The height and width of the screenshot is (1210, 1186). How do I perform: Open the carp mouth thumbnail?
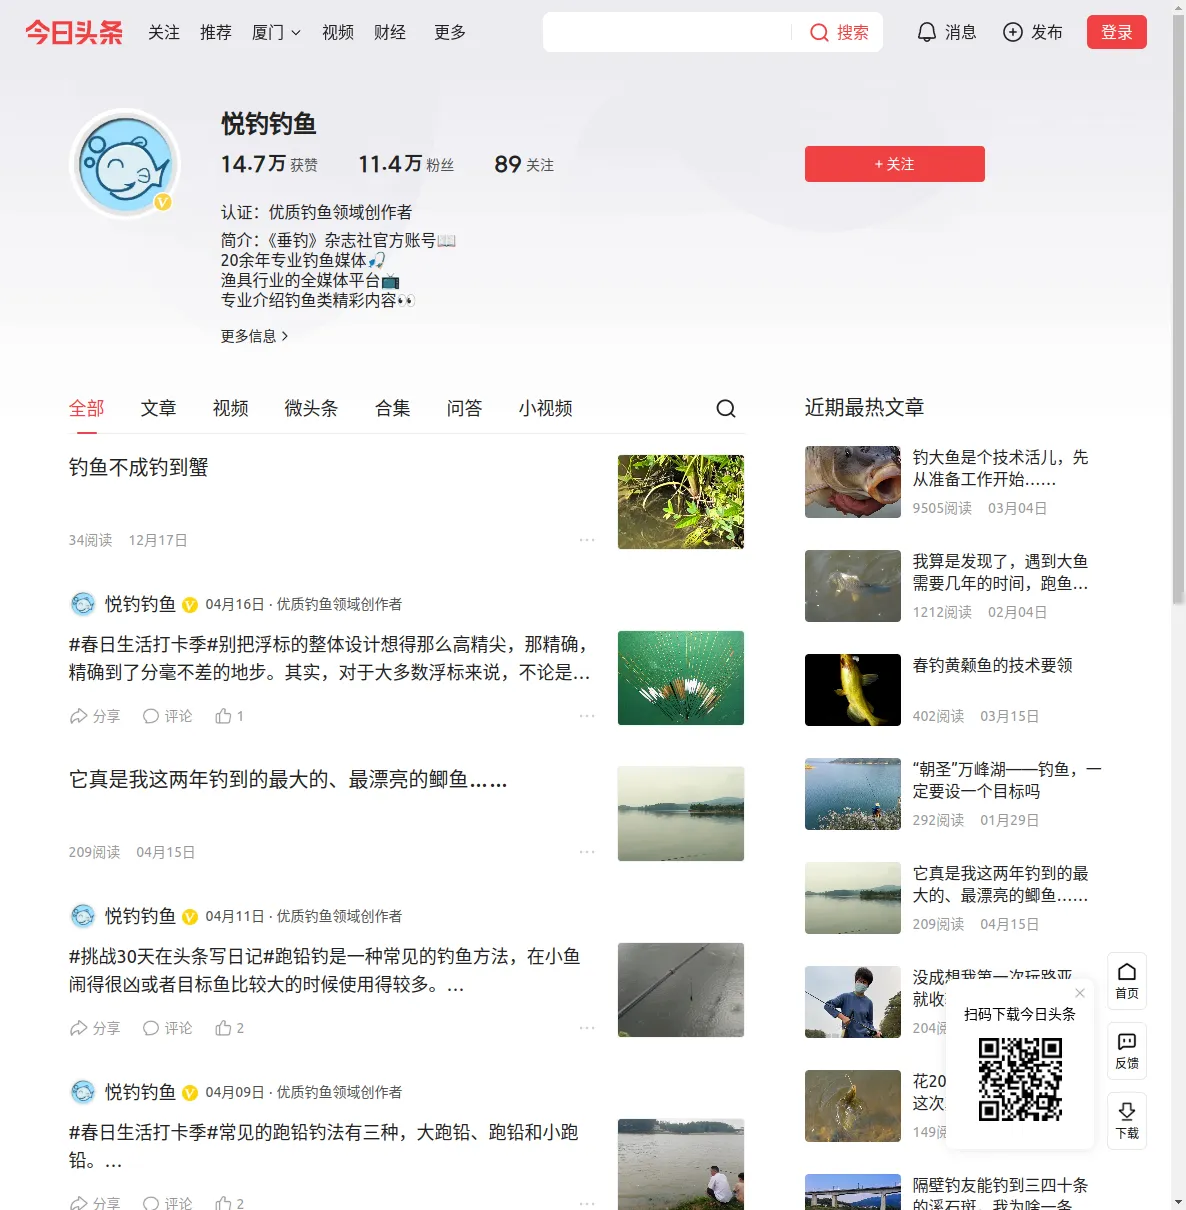tap(853, 482)
